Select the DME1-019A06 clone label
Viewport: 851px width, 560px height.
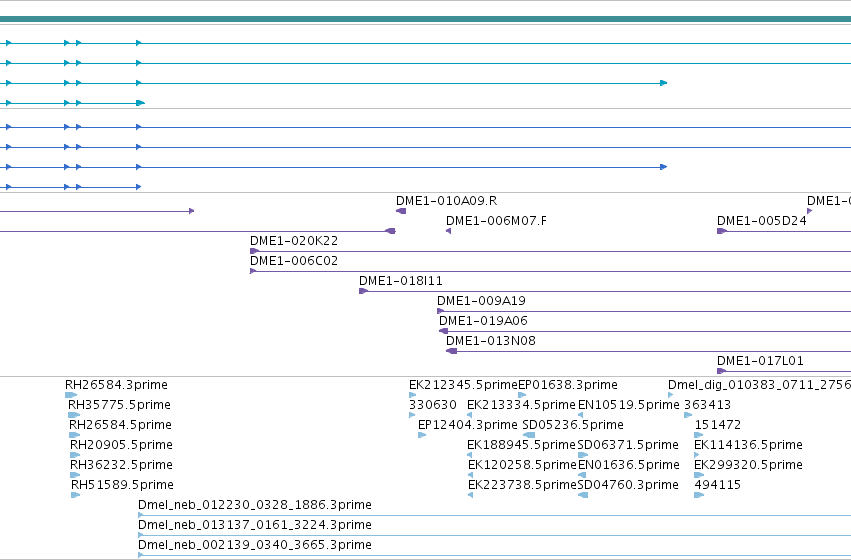tap(483, 321)
